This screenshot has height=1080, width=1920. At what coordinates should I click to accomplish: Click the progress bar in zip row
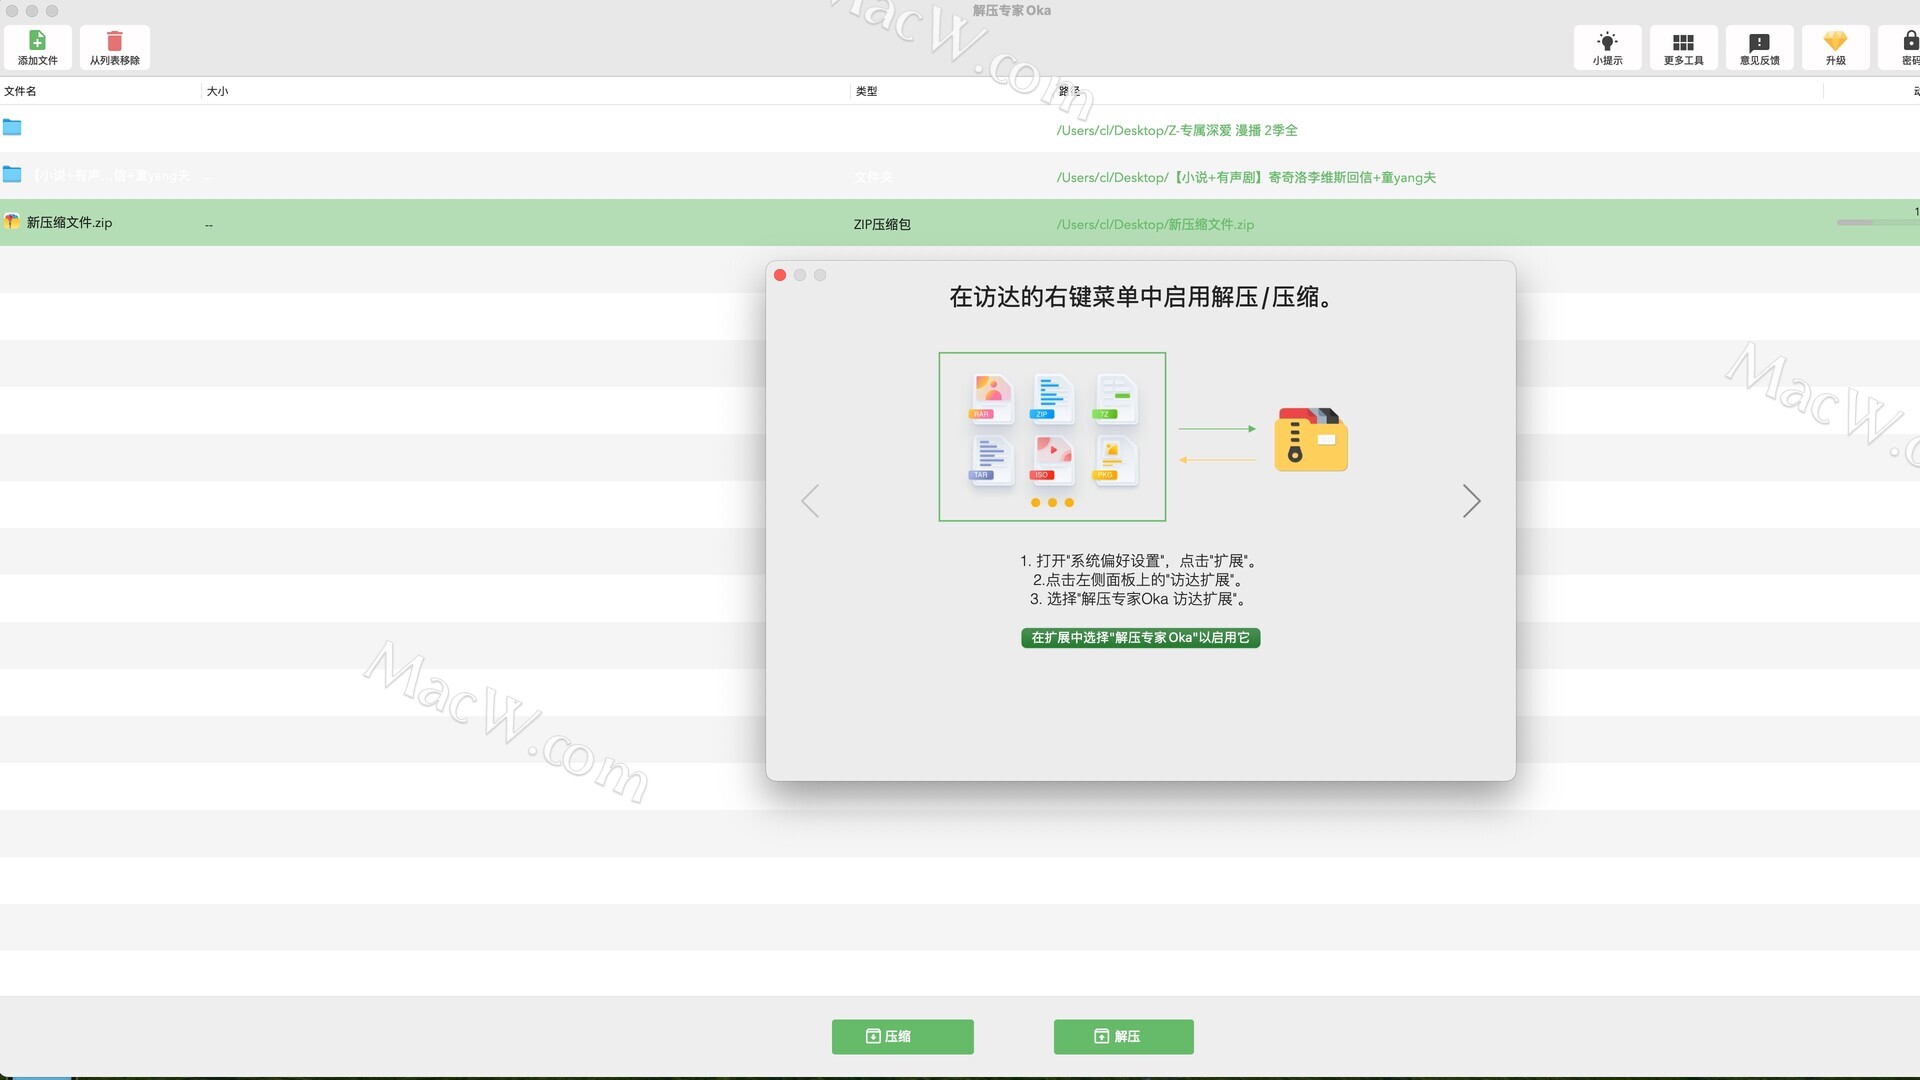tap(1877, 222)
